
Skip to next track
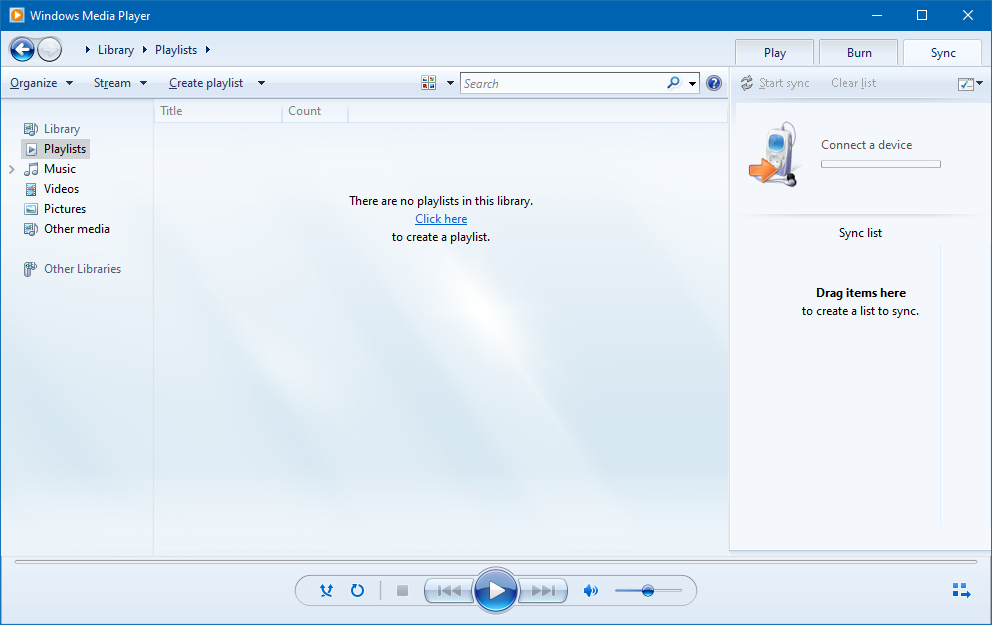(x=542, y=591)
